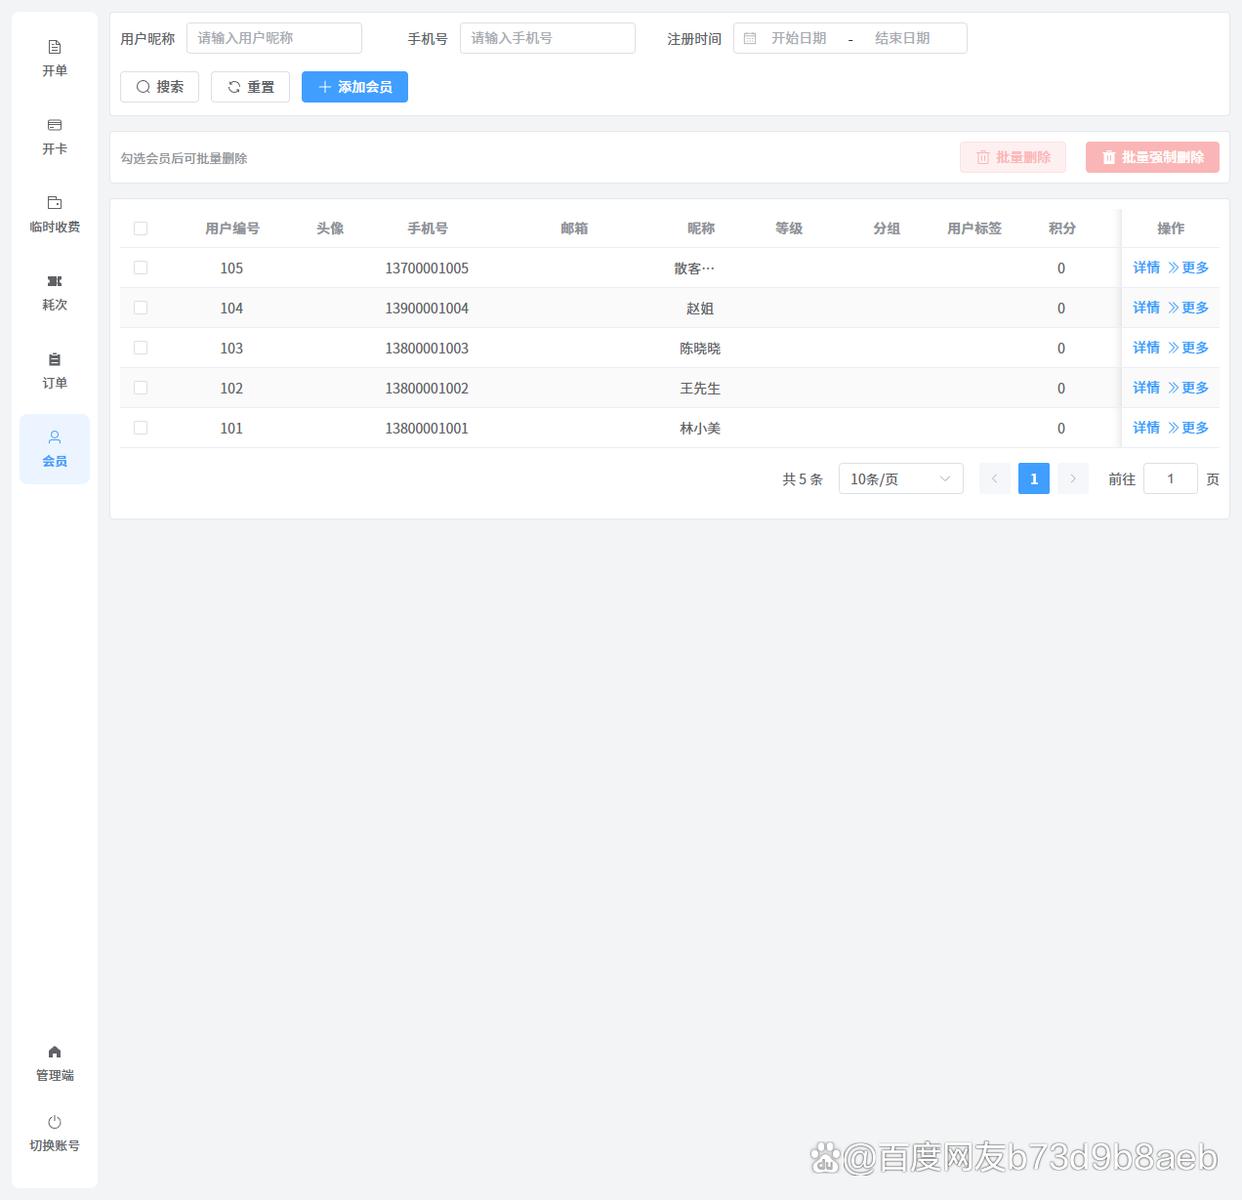Viewport: 1242px width, 1200px height.
Task: View 详情 for 王先生
Action: 1146,388
